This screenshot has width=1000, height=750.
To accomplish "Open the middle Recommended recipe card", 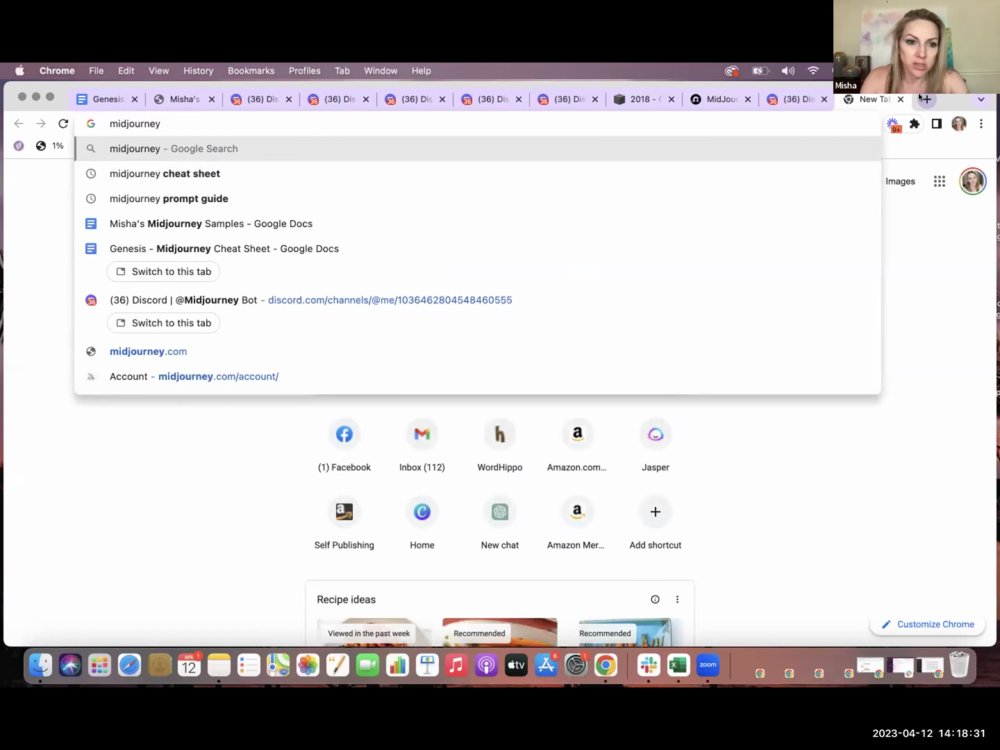I will (499, 631).
